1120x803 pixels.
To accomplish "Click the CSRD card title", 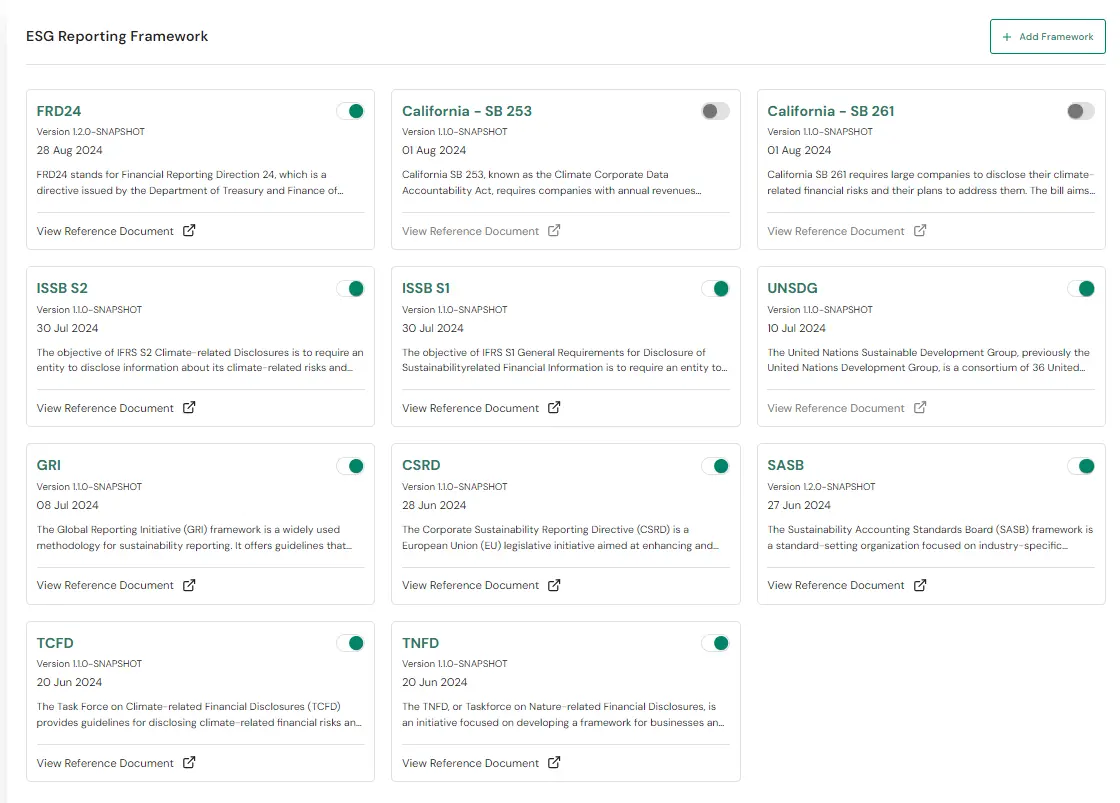I will click(x=421, y=465).
